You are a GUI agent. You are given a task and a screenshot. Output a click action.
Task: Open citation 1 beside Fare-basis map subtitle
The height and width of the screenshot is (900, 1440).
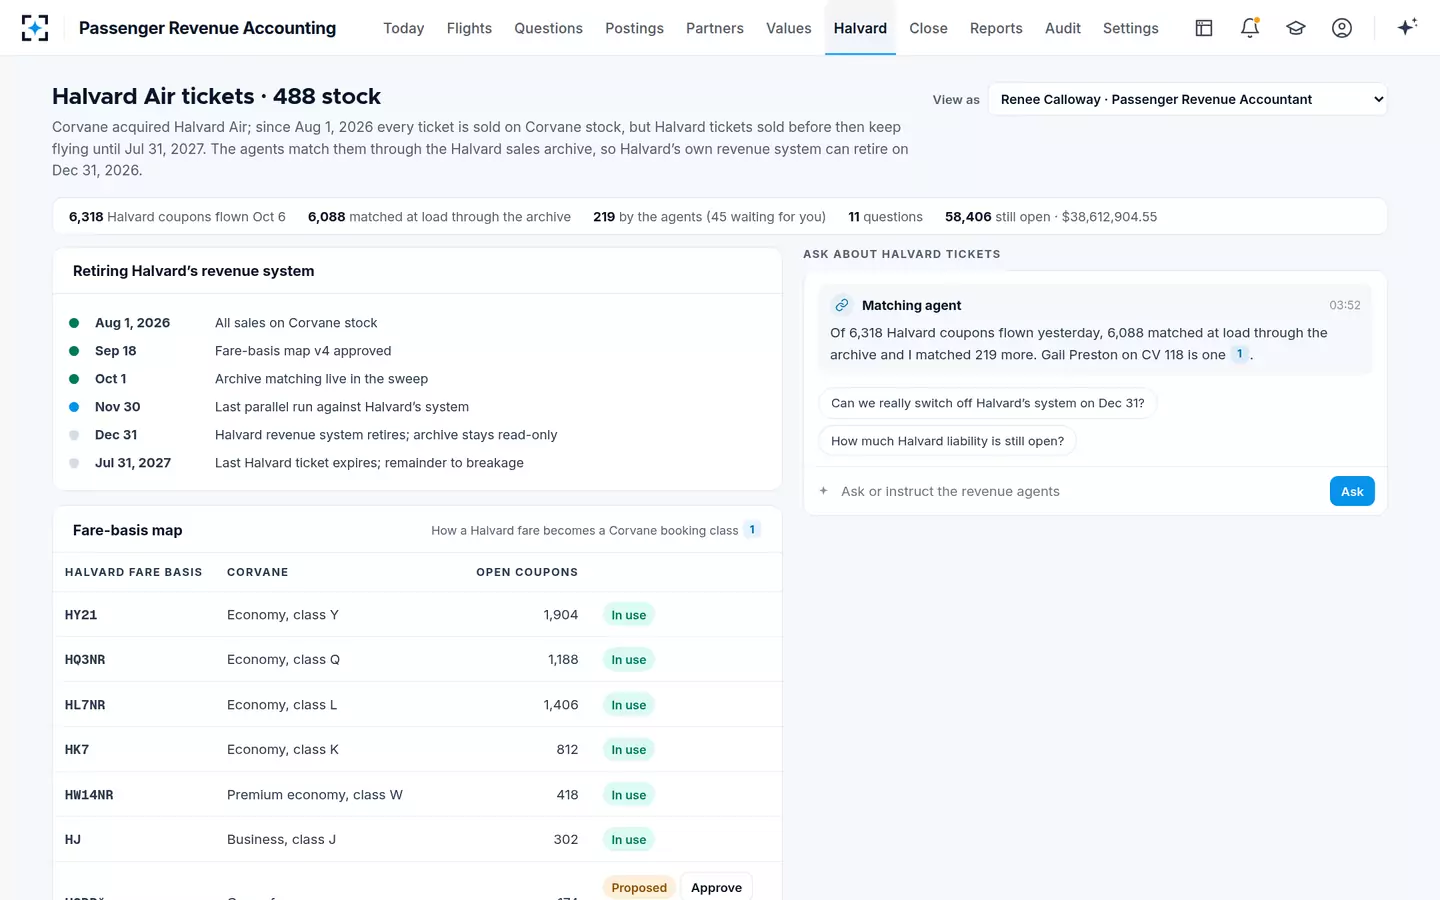point(752,530)
